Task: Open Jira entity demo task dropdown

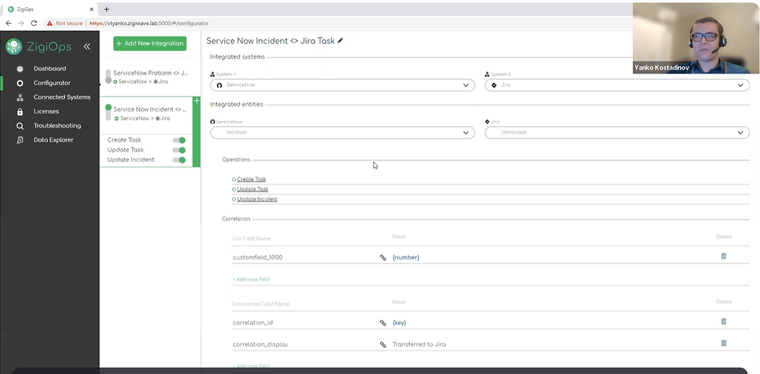Action: pos(617,132)
